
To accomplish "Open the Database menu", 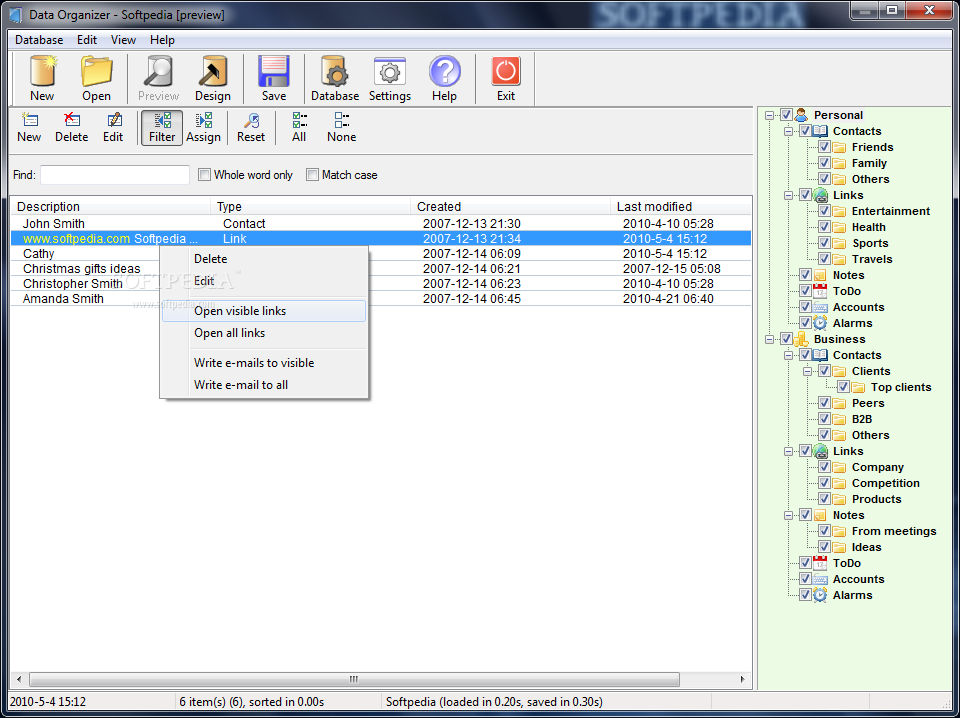I will 39,40.
